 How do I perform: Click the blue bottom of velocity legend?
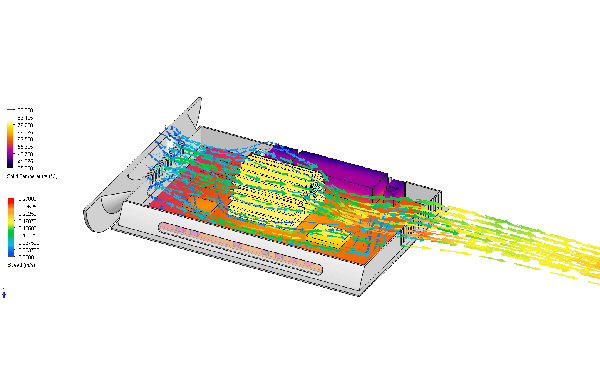(11, 253)
